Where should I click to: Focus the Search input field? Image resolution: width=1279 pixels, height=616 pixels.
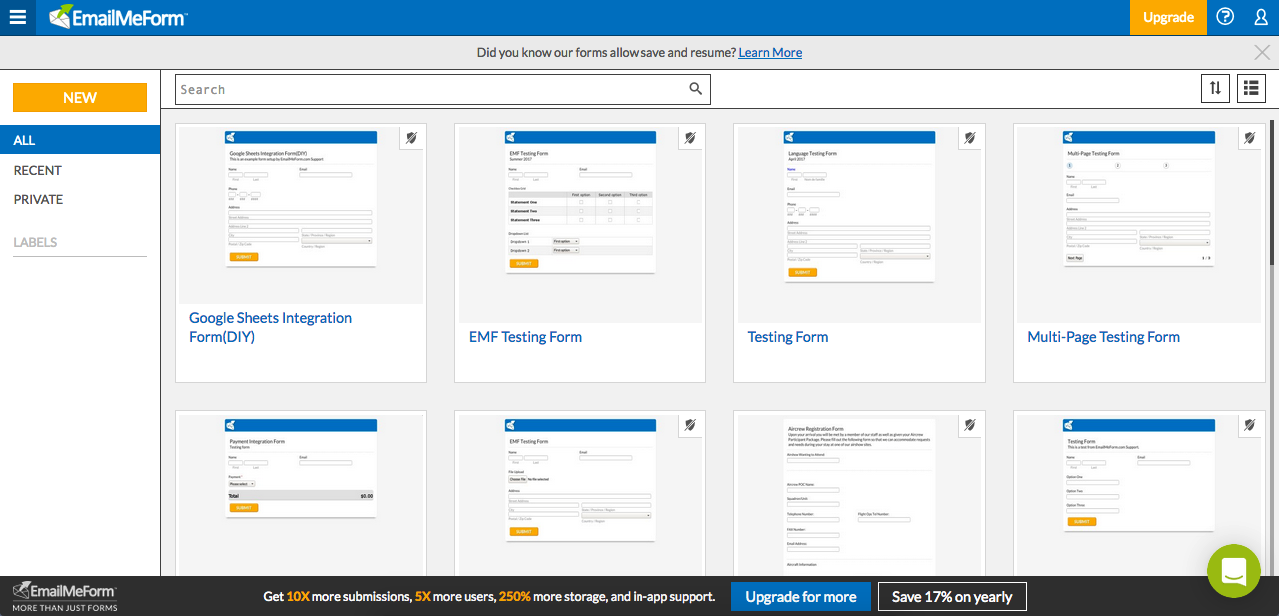pyautogui.click(x=443, y=89)
